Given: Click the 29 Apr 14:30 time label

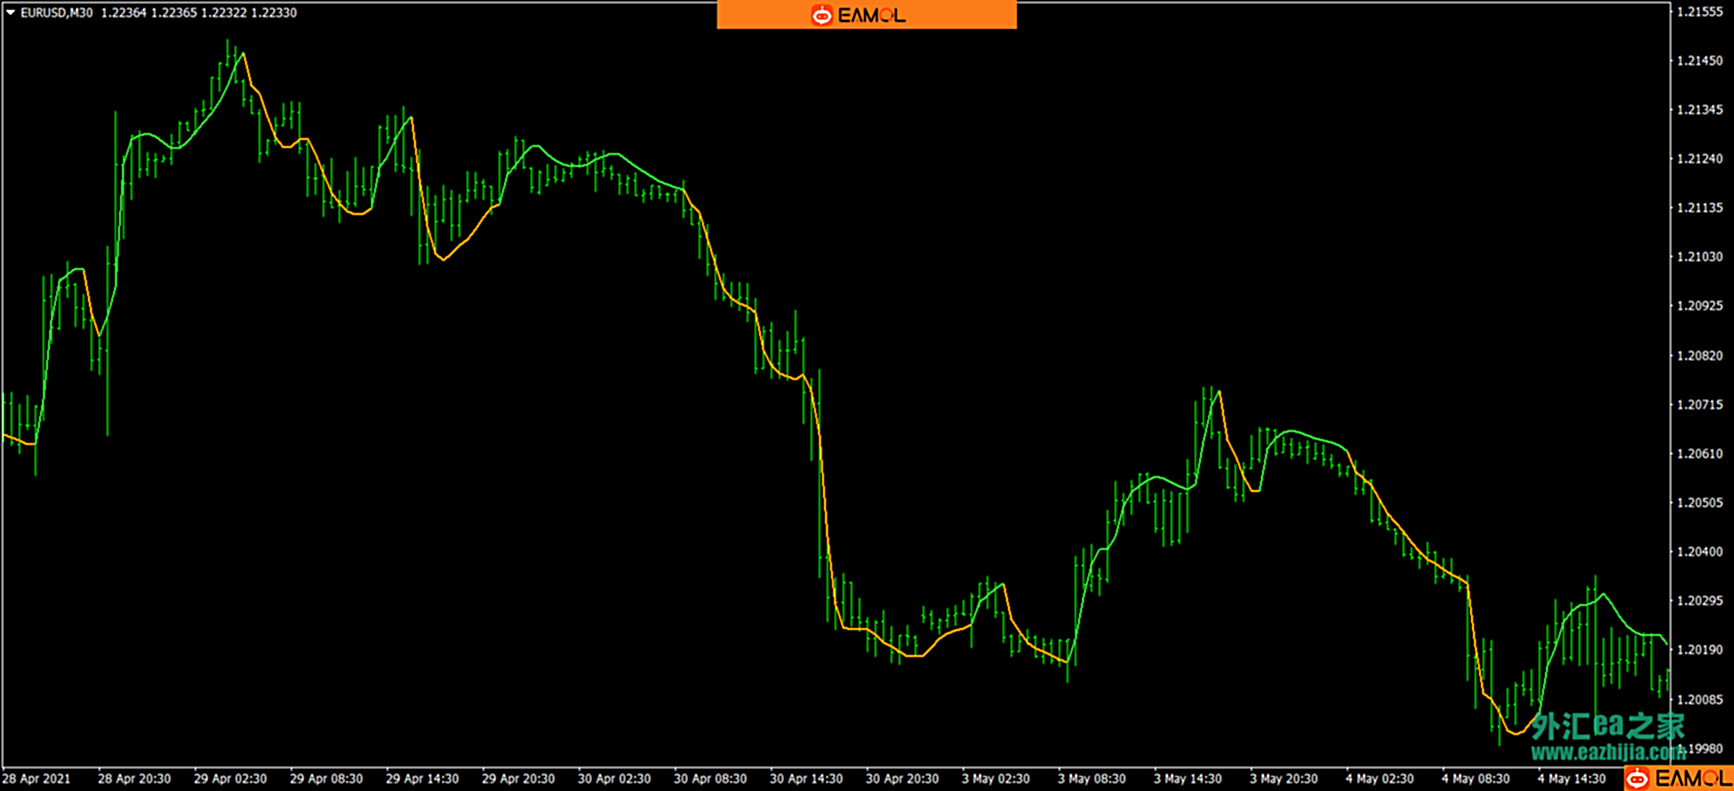Looking at the screenshot, I should tap(422, 778).
